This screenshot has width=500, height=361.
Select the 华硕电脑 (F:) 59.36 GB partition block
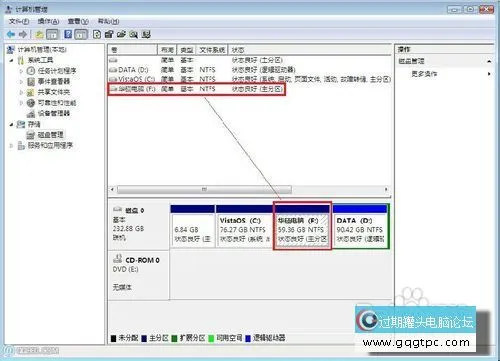click(302, 226)
